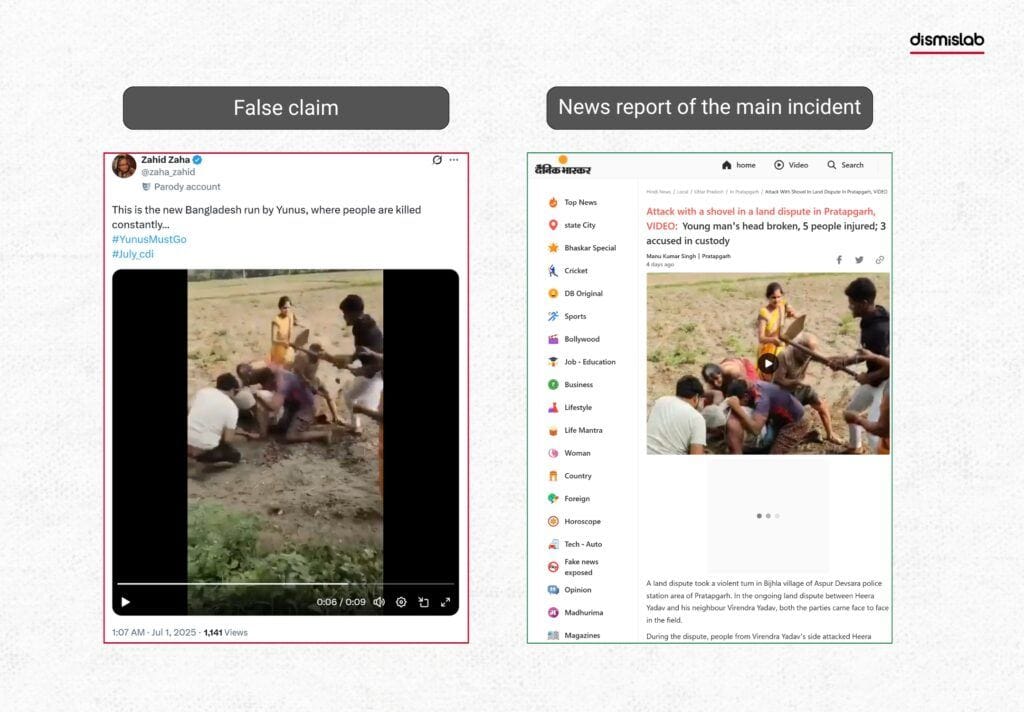Open Zahid Zaha's profile avatar
This screenshot has height=712, width=1024.
click(124, 166)
